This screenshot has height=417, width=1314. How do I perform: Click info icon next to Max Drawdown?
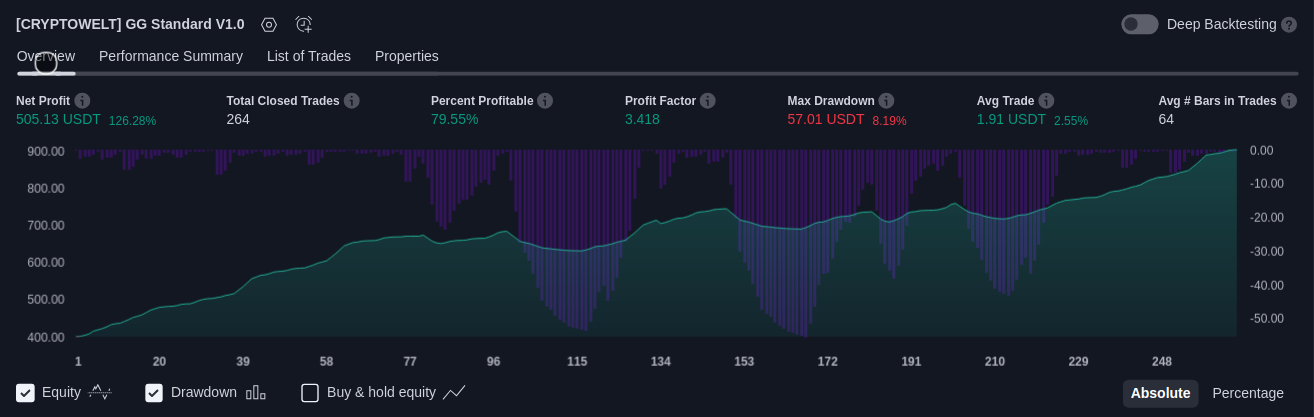[x=886, y=101]
